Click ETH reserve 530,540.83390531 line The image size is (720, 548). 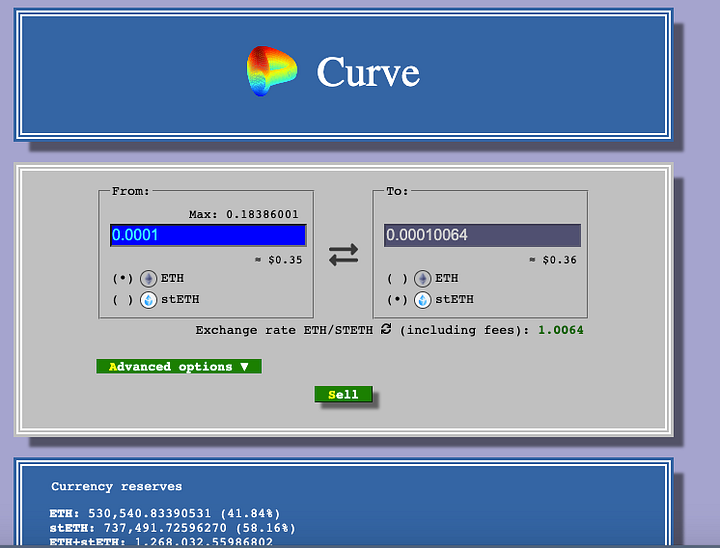point(165,513)
